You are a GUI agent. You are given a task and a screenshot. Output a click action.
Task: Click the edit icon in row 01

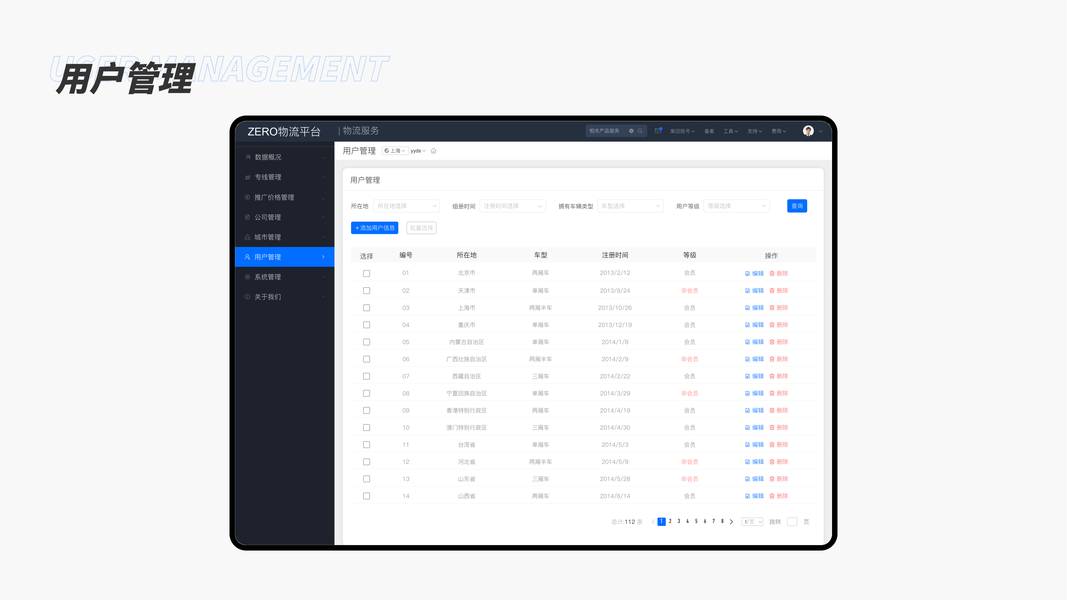click(747, 273)
